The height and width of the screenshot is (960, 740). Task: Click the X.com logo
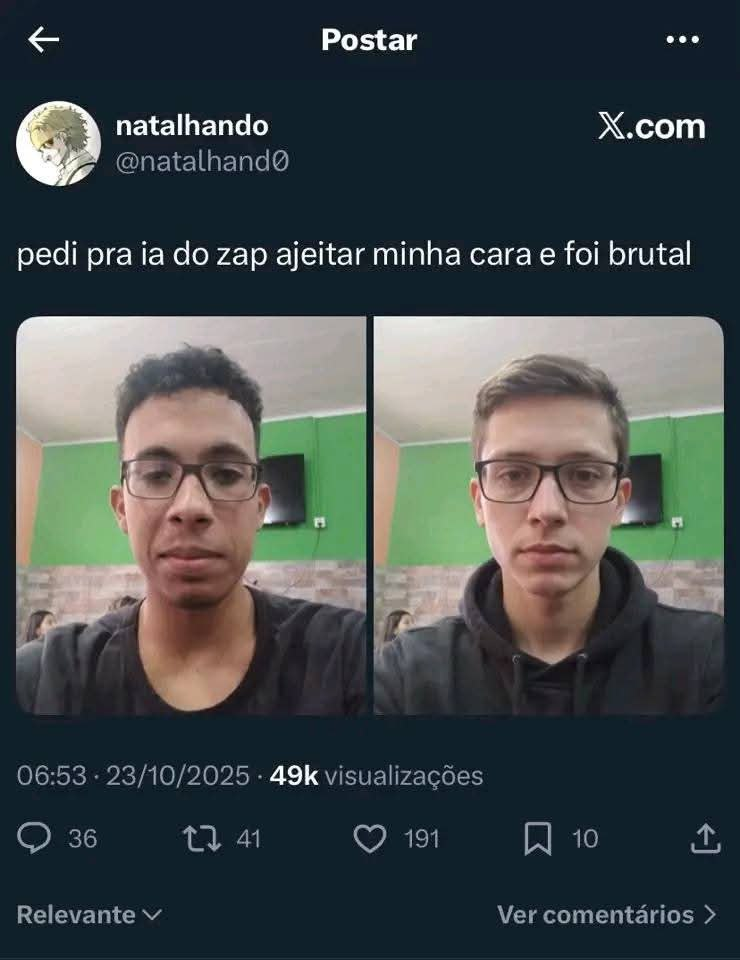point(652,127)
